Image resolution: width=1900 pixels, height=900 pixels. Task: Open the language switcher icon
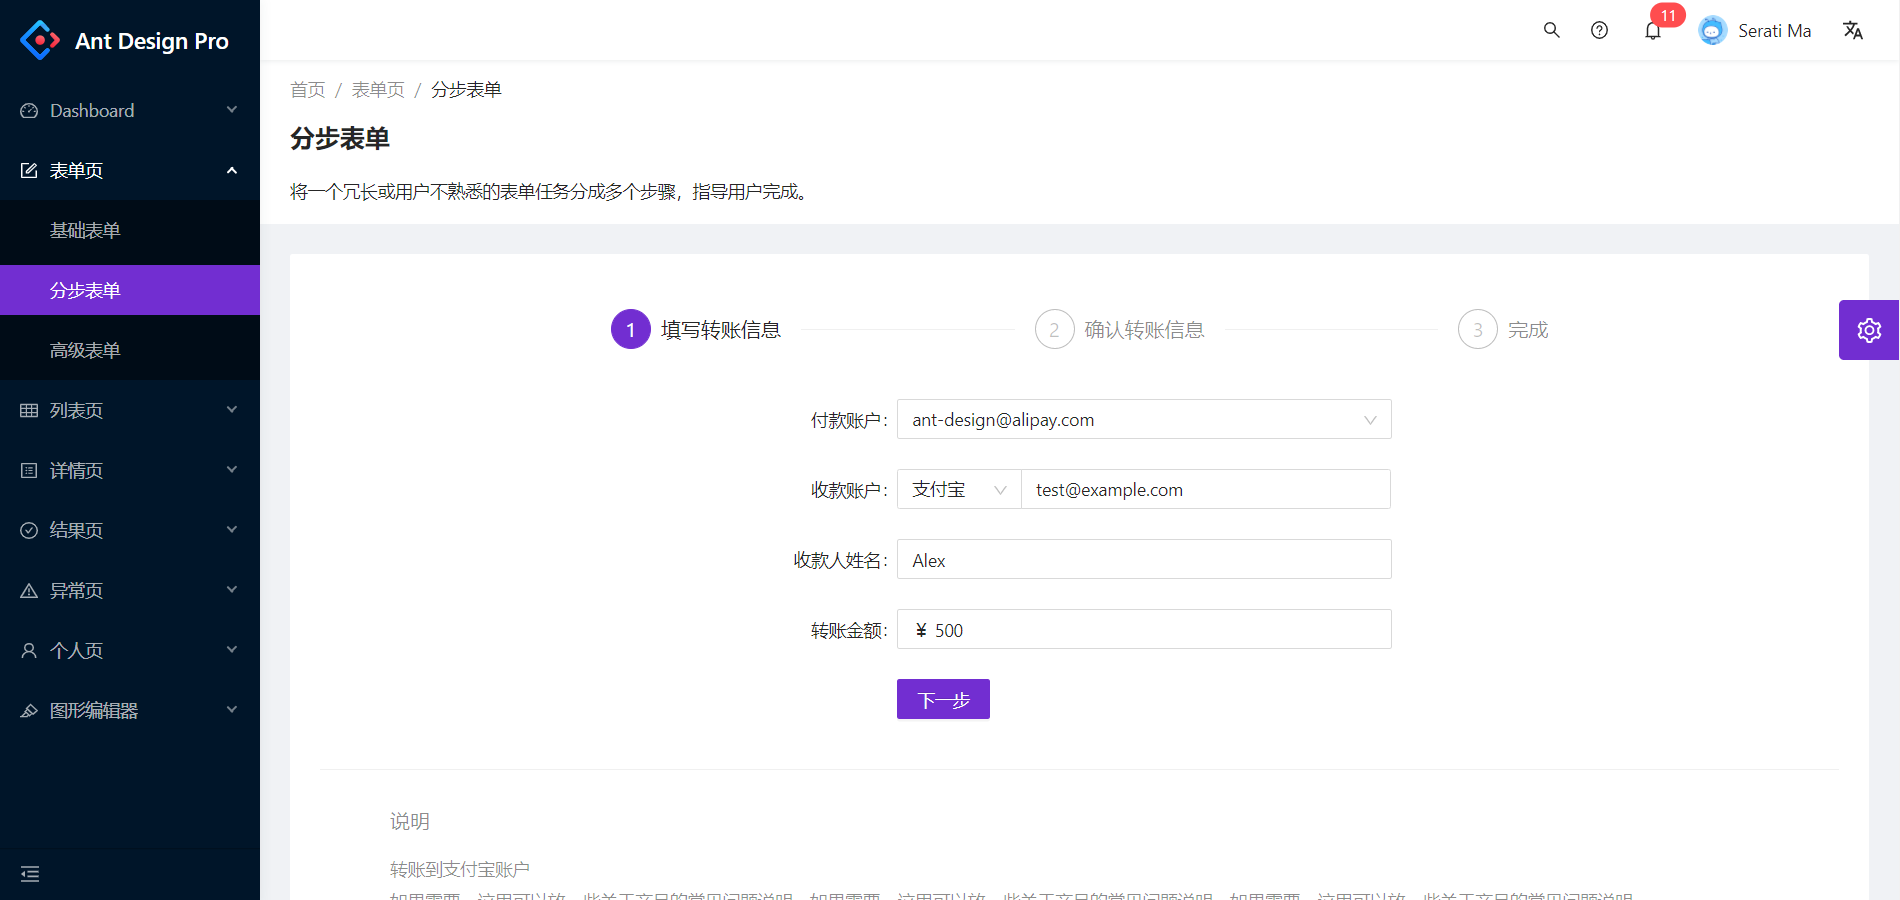(x=1853, y=30)
